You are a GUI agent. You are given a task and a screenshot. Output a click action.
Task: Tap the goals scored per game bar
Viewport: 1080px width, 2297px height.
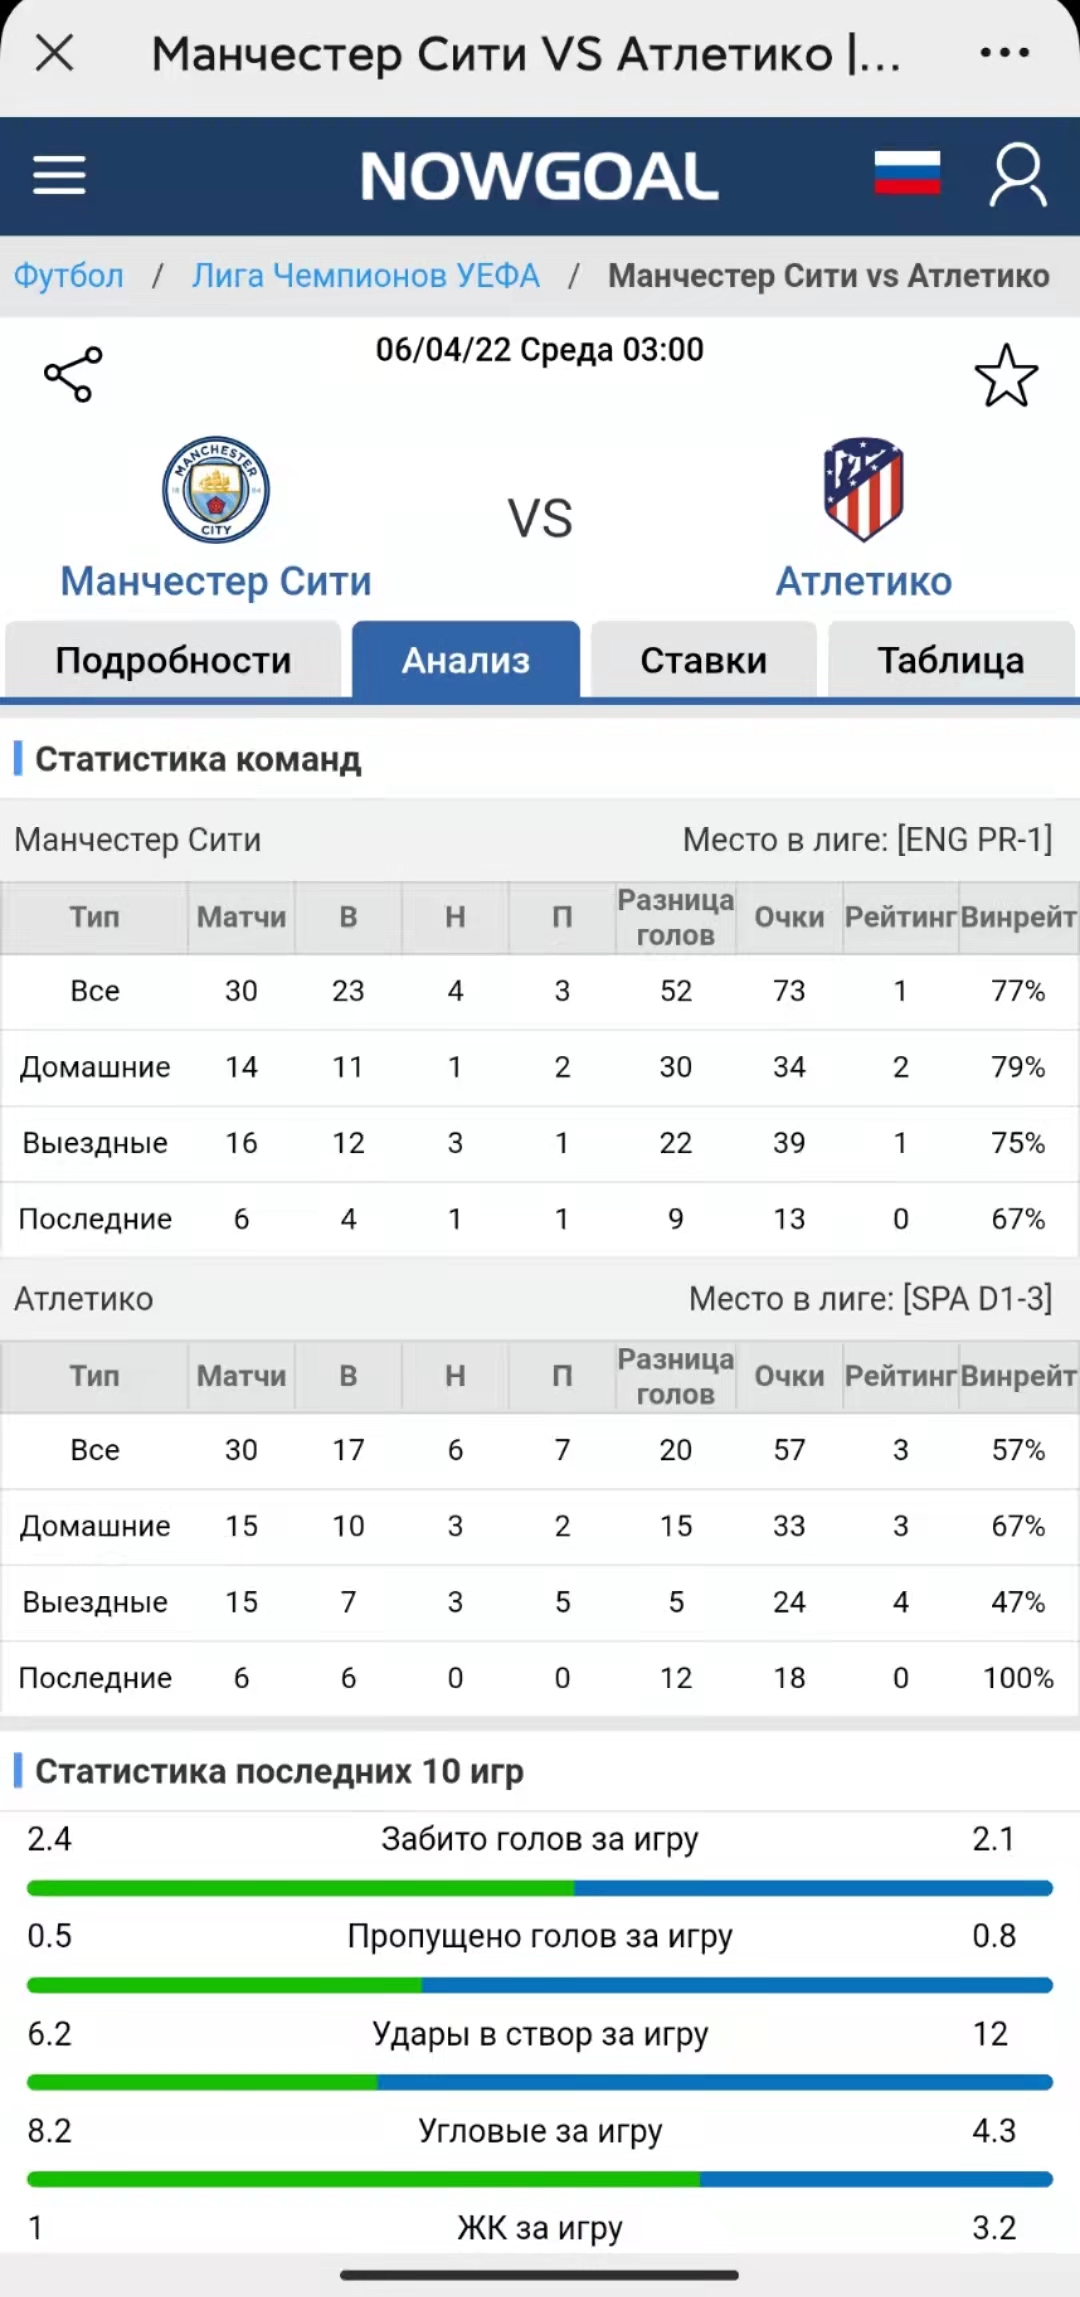point(540,1888)
